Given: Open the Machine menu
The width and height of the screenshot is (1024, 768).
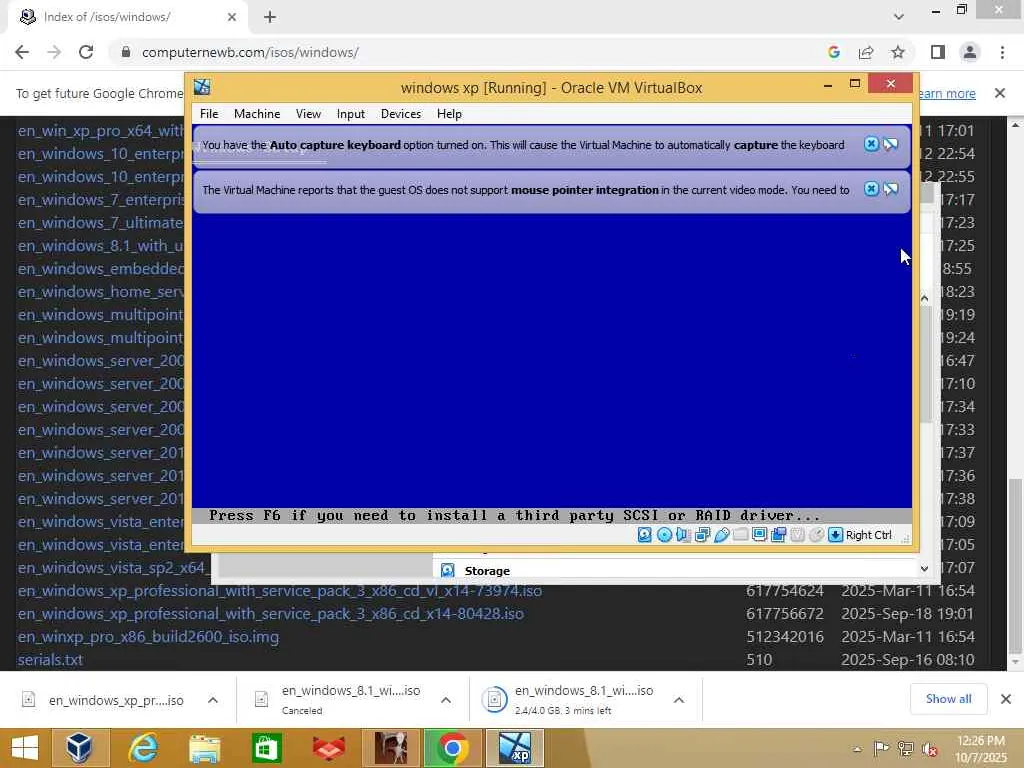Looking at the screenshot, I should pyautogui.click(x=257, y=114).
